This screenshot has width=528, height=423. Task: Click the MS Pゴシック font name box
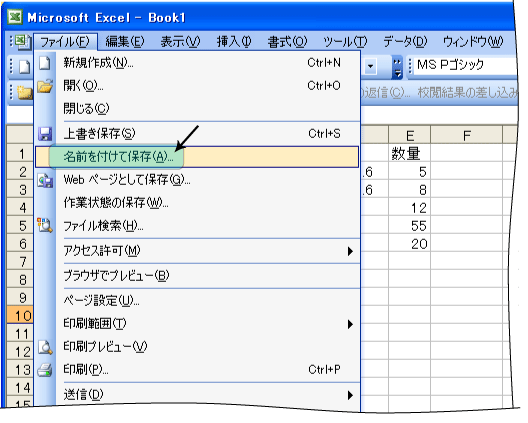[x=466, y=64]
